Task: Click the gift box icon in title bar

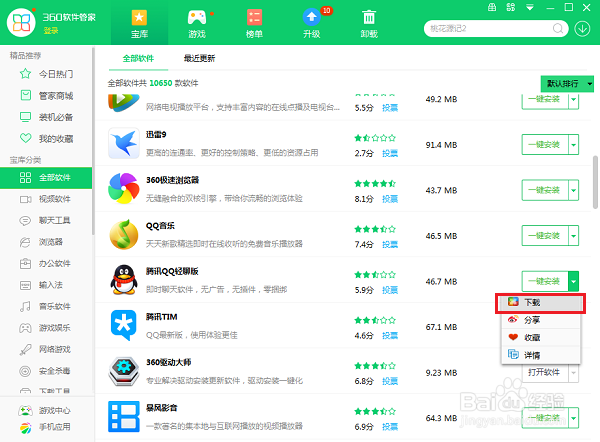Action: [x=492, y=7]
